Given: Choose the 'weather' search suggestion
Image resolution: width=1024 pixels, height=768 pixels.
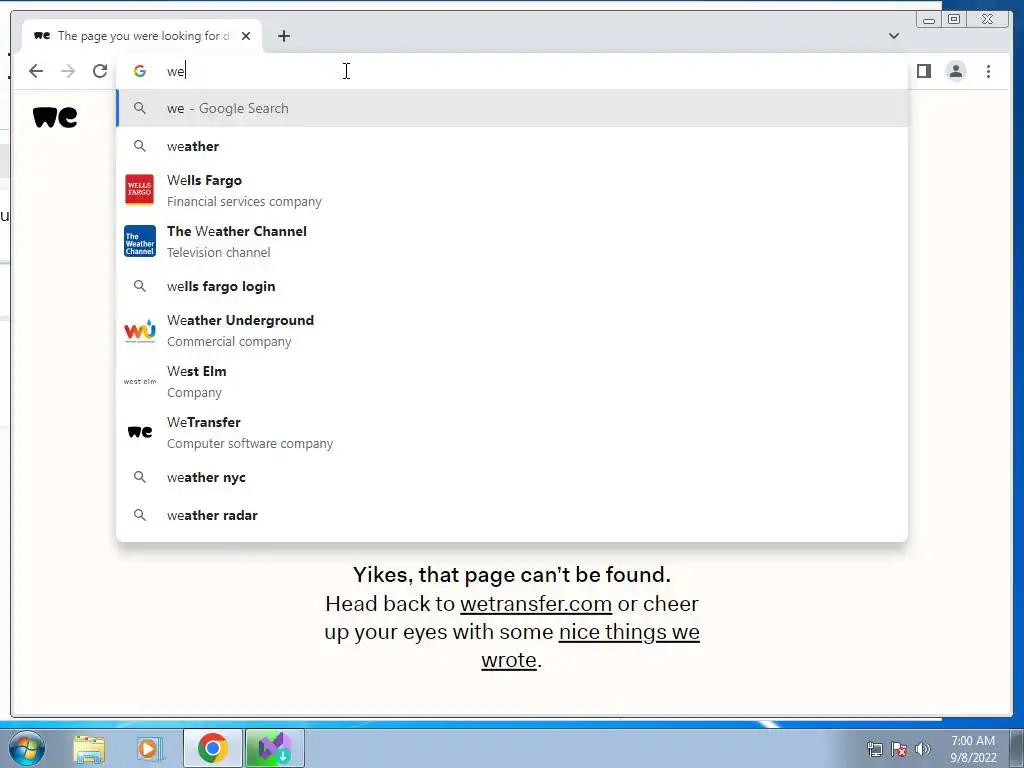Looking at the screenshot, I should click(512, 146).
